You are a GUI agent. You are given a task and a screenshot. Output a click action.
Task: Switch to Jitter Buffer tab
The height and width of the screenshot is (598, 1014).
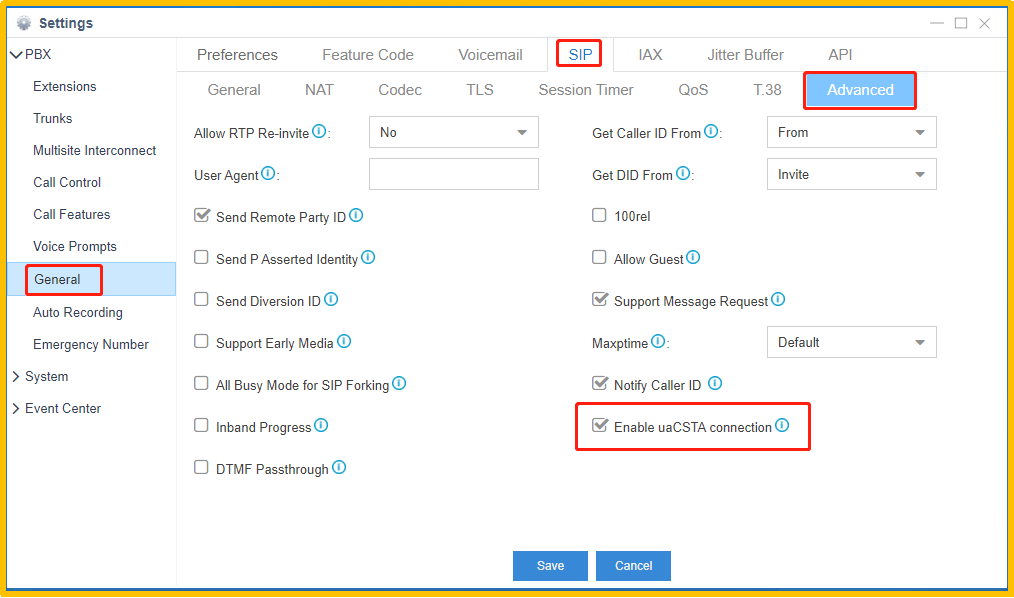[x=745, y=55]
